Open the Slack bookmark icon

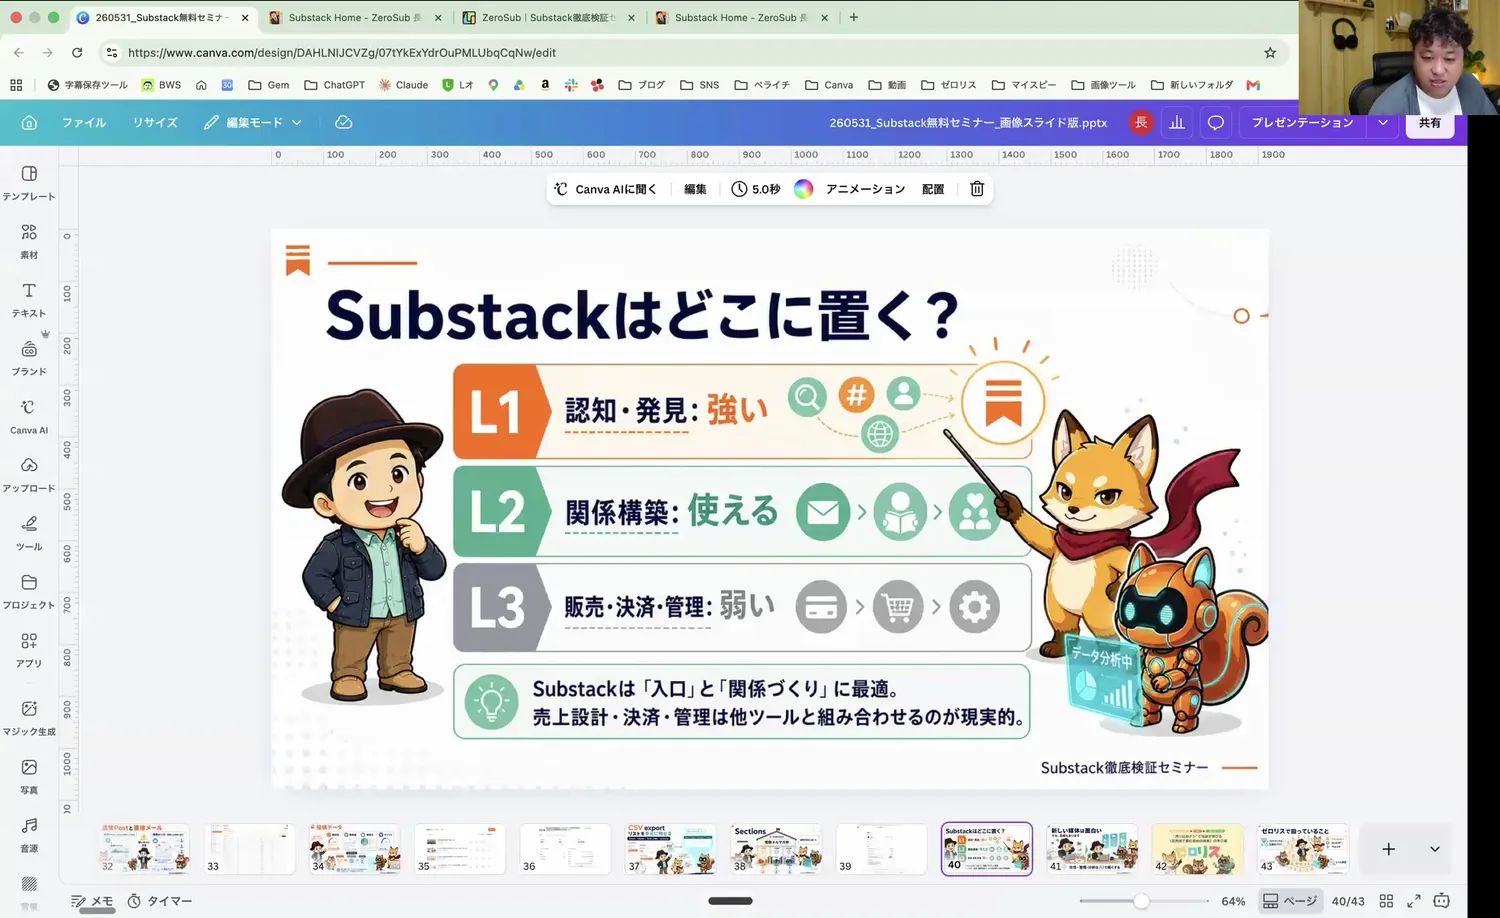(x=571, y=85)
